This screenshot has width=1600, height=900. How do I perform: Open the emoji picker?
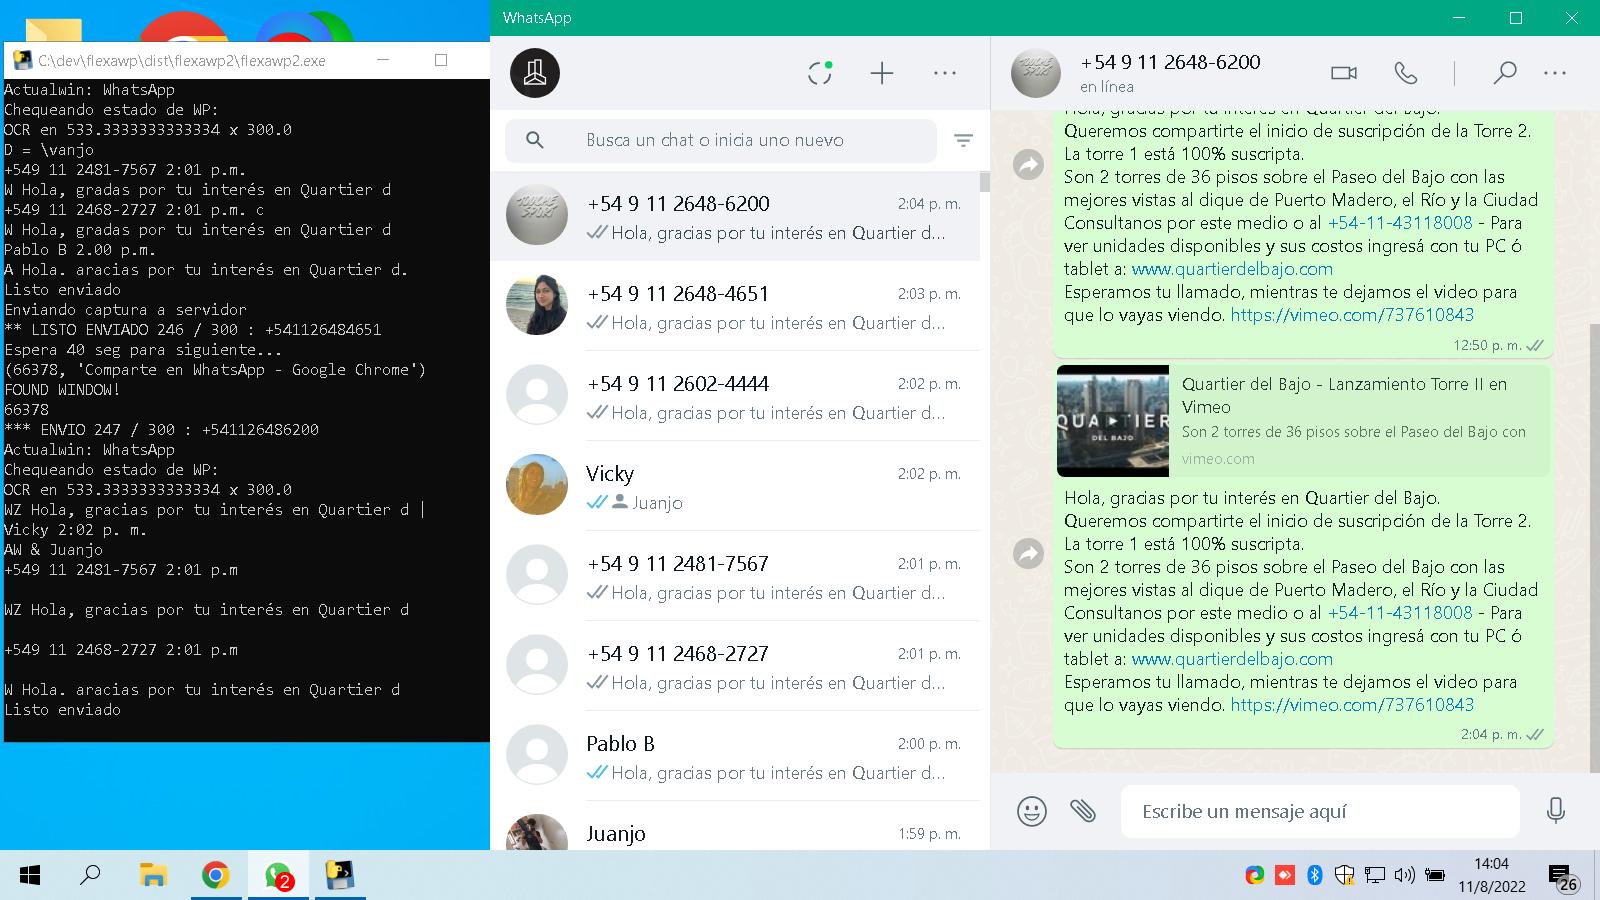1032,811
